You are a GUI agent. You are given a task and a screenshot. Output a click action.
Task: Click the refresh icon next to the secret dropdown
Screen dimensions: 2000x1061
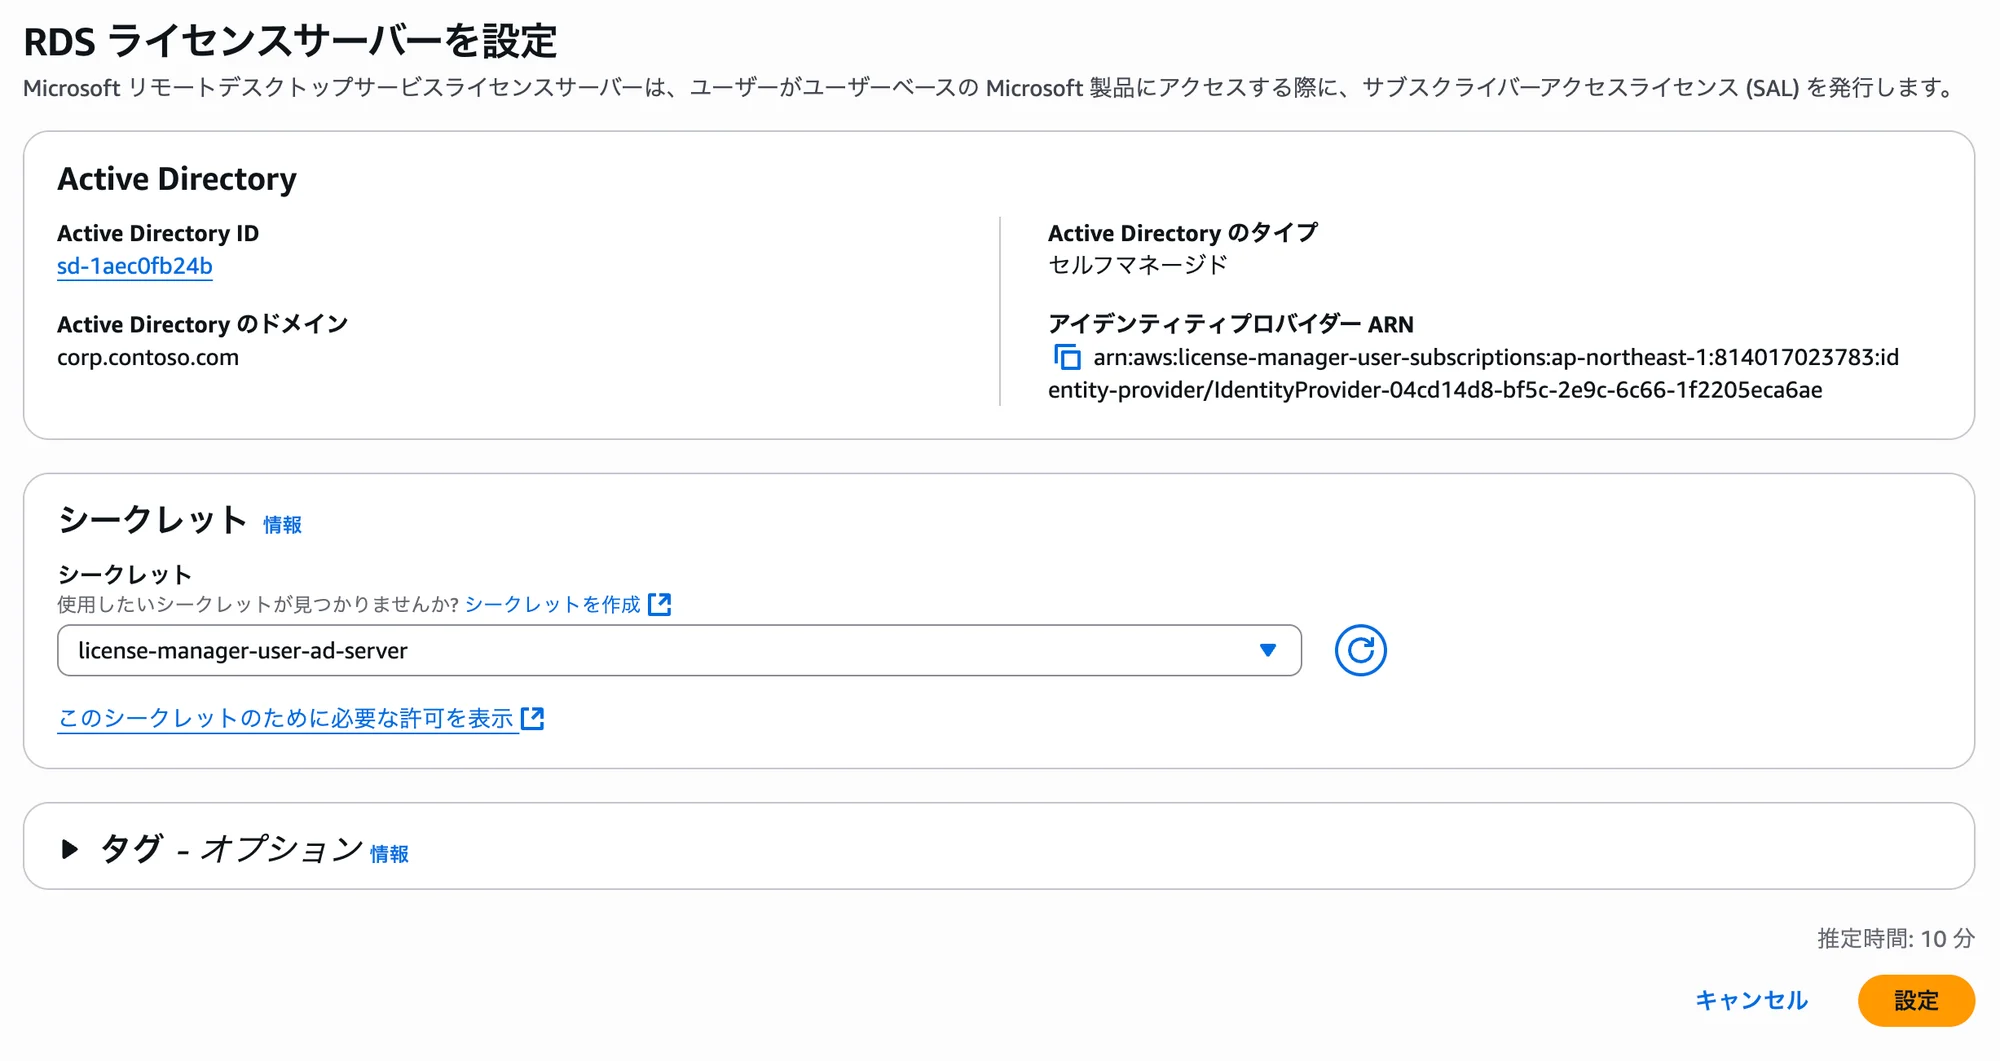pyautogui.click(x=1361, y=650)
